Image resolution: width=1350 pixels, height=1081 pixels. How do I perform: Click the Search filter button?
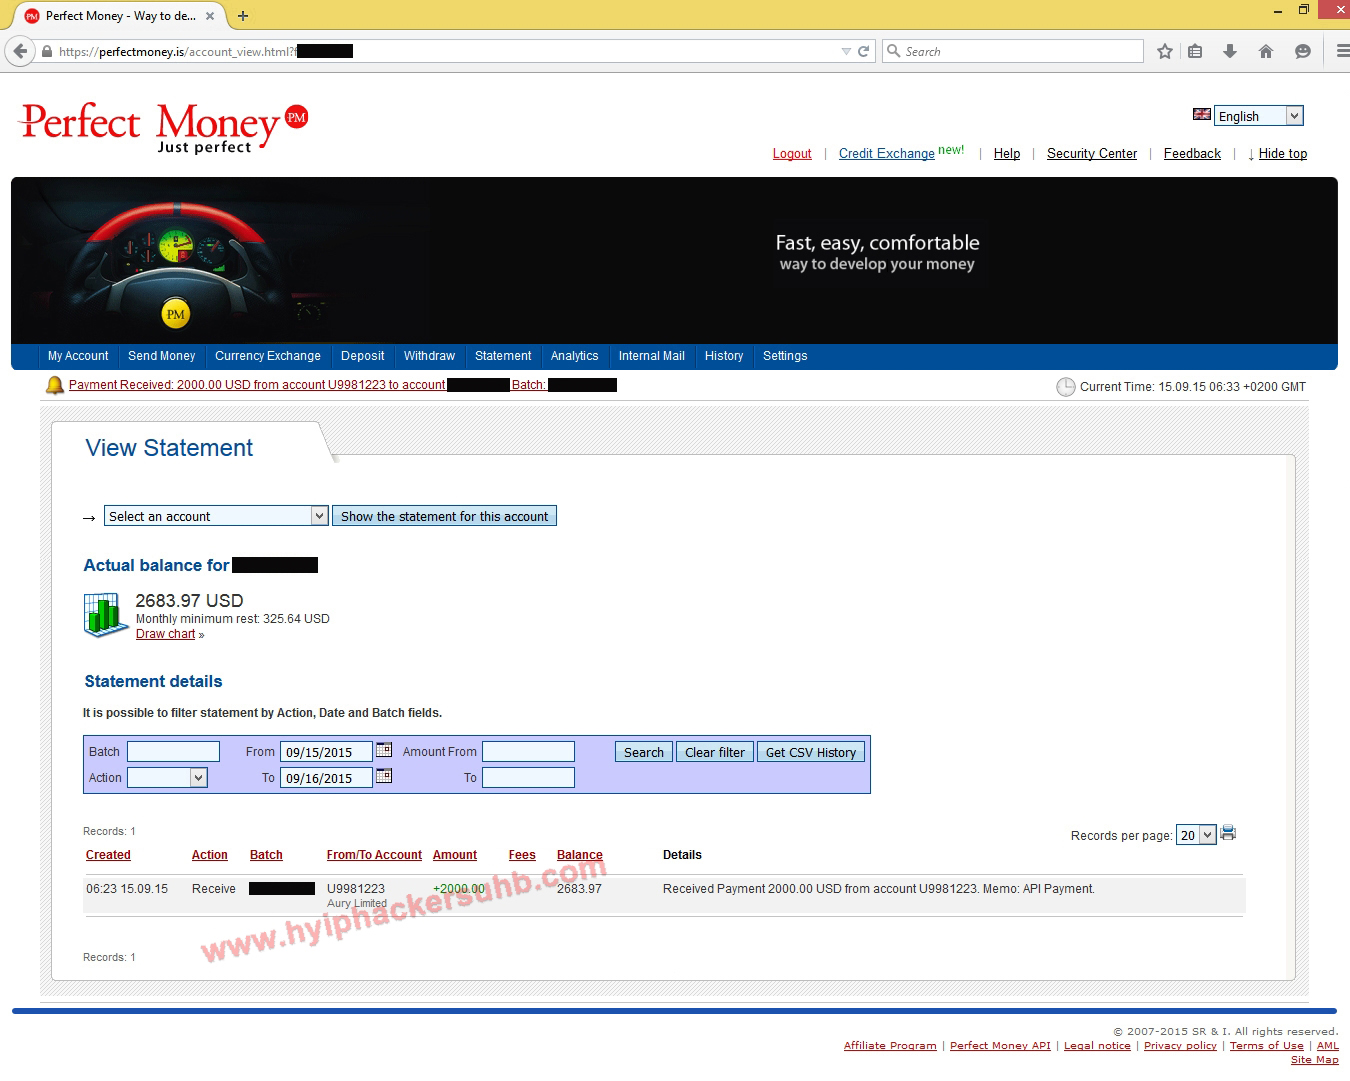click(x=644, y=752)
